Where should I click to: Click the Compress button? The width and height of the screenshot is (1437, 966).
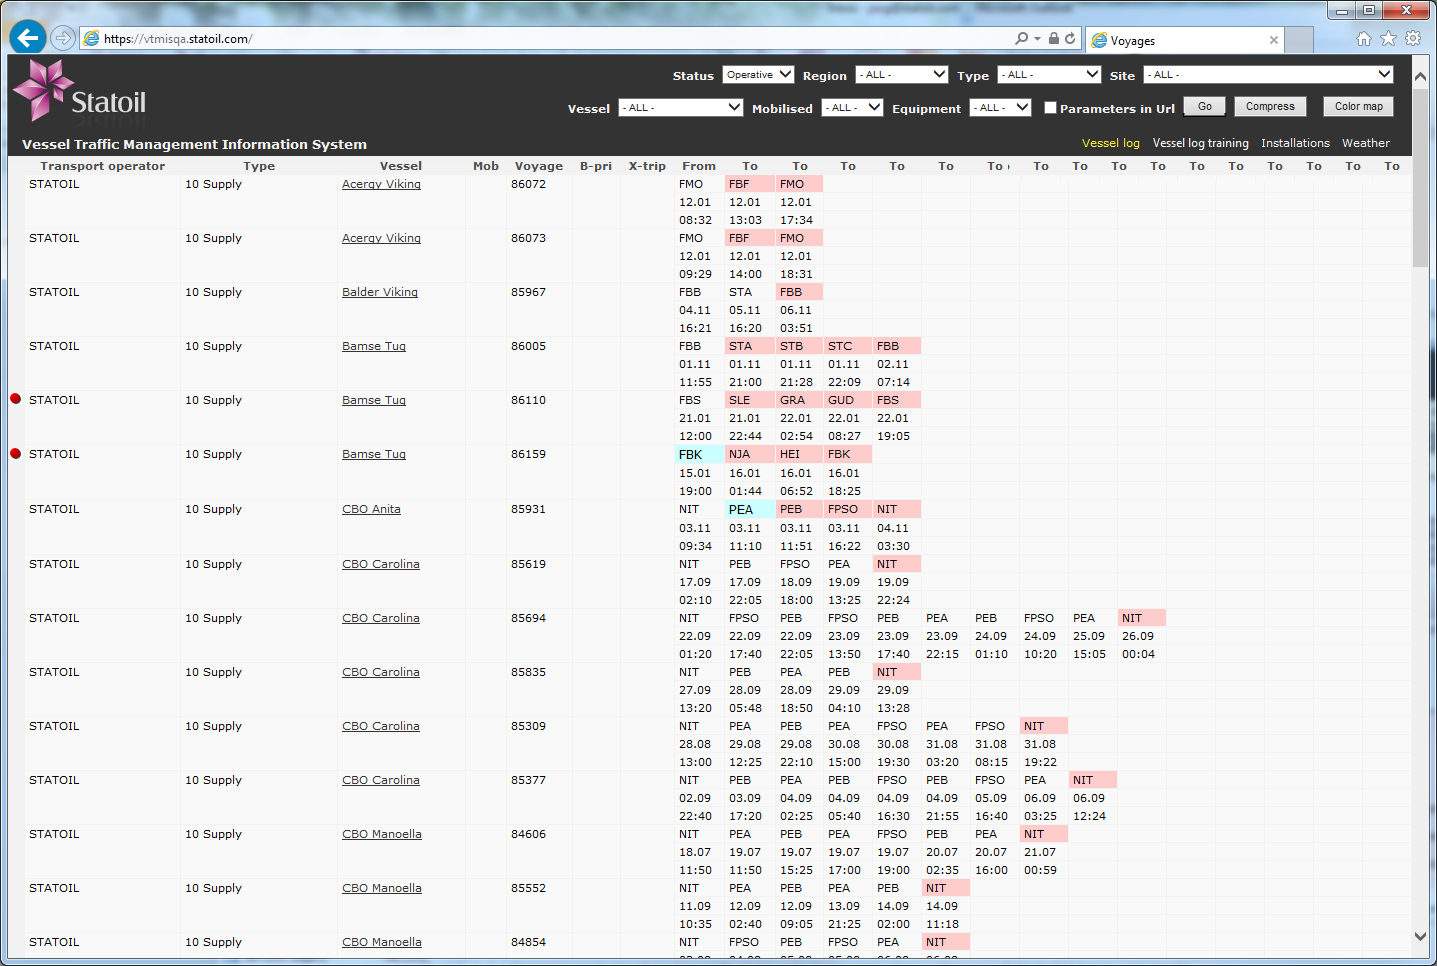pyautogui.click(x=1270, y=107)
